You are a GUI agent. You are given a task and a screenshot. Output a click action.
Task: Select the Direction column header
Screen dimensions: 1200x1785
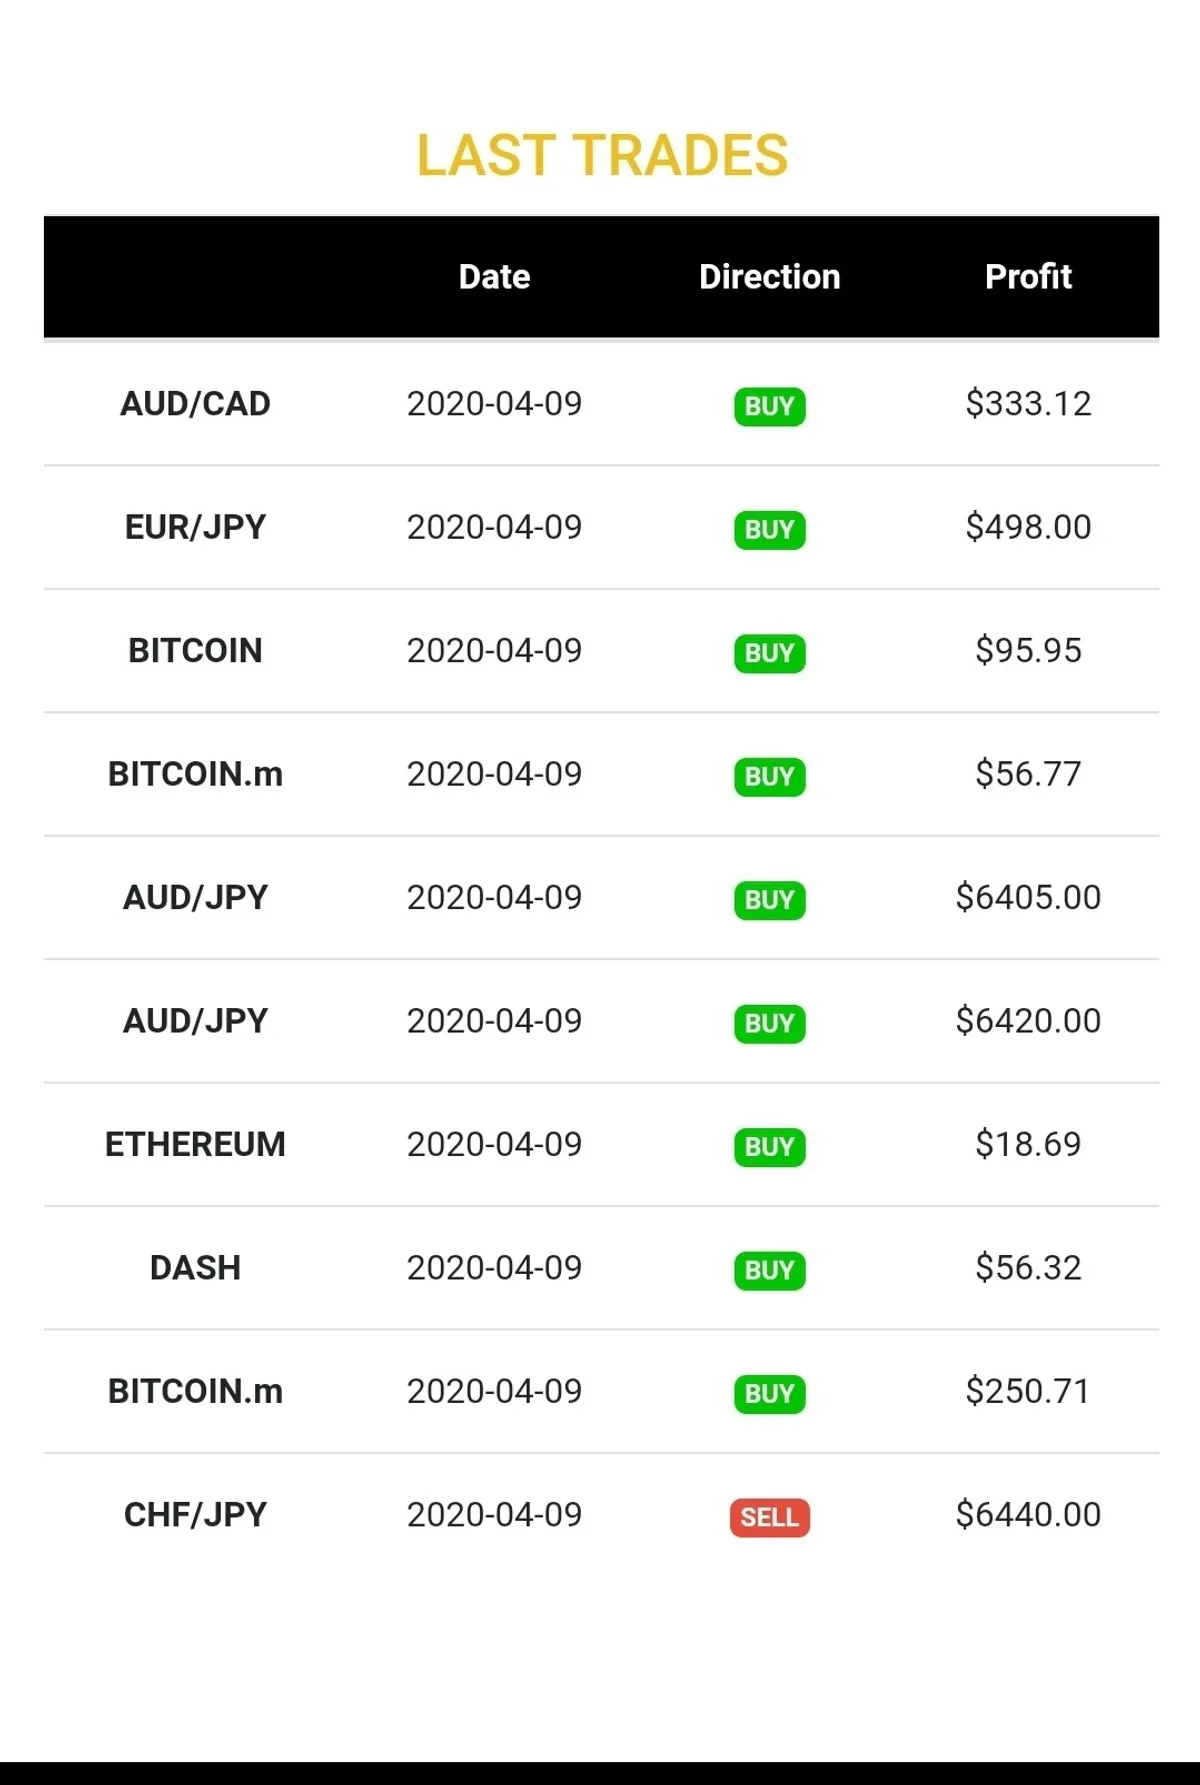pos(769,277)
